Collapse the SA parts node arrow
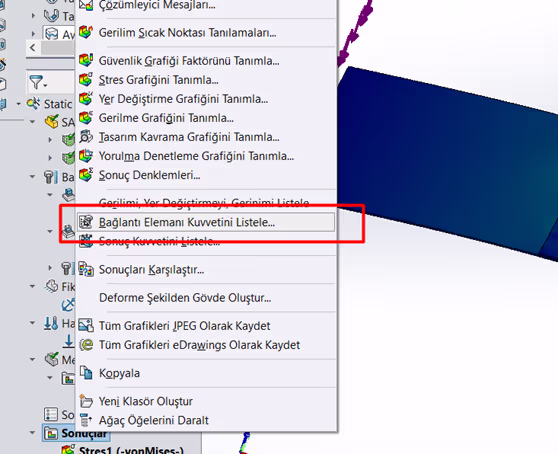 tap(32, 122)
